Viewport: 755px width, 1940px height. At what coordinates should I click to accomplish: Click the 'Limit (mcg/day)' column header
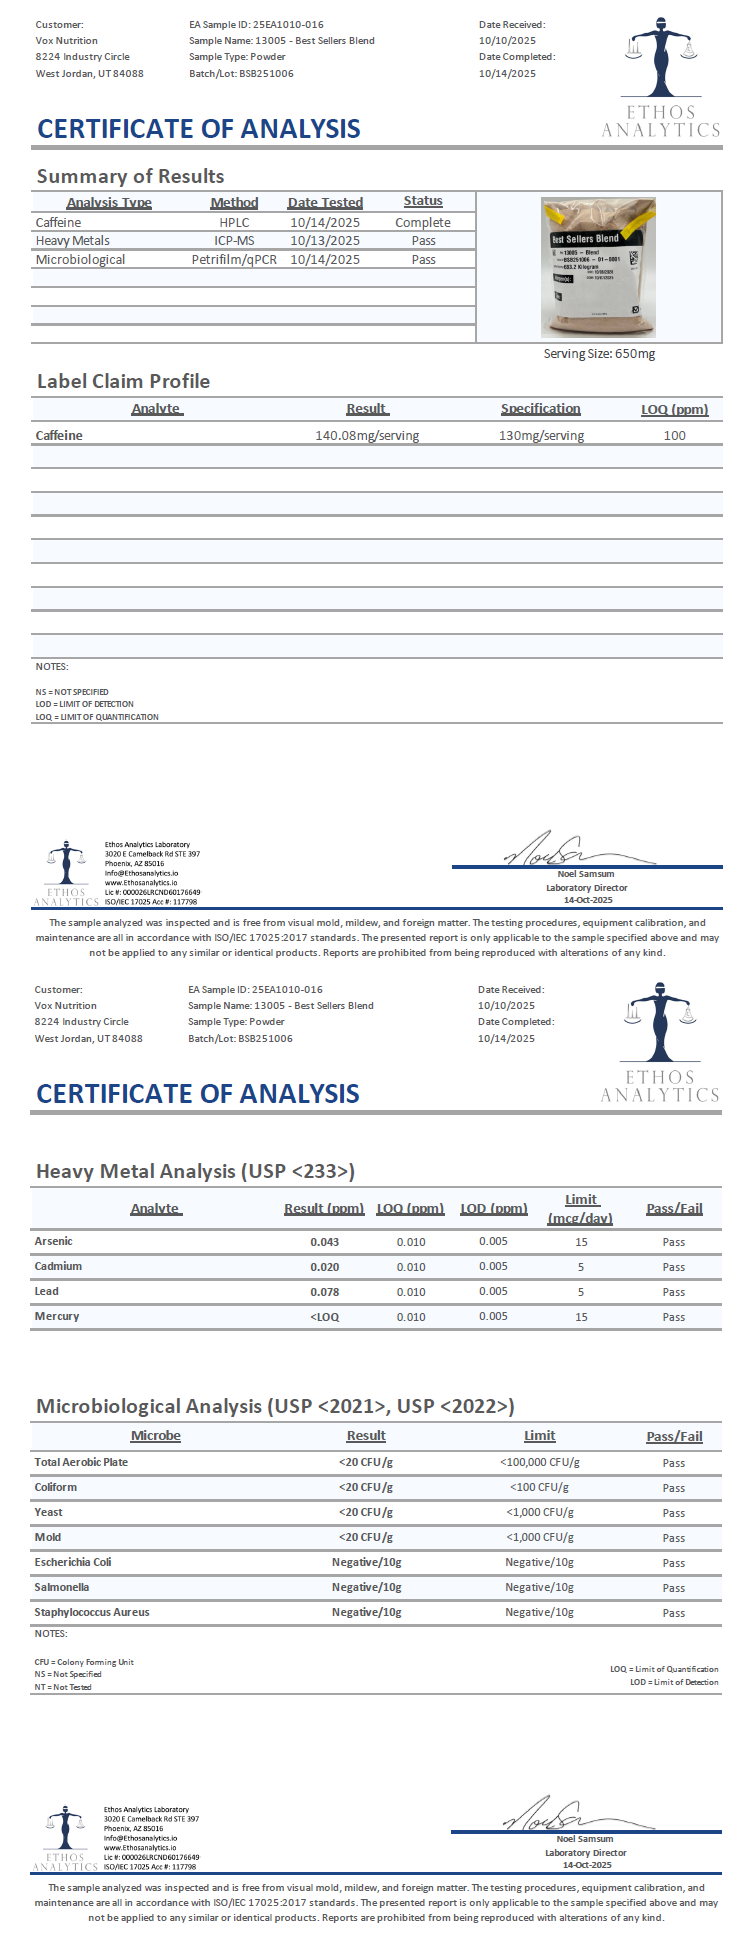click(x=580, y=1208)
